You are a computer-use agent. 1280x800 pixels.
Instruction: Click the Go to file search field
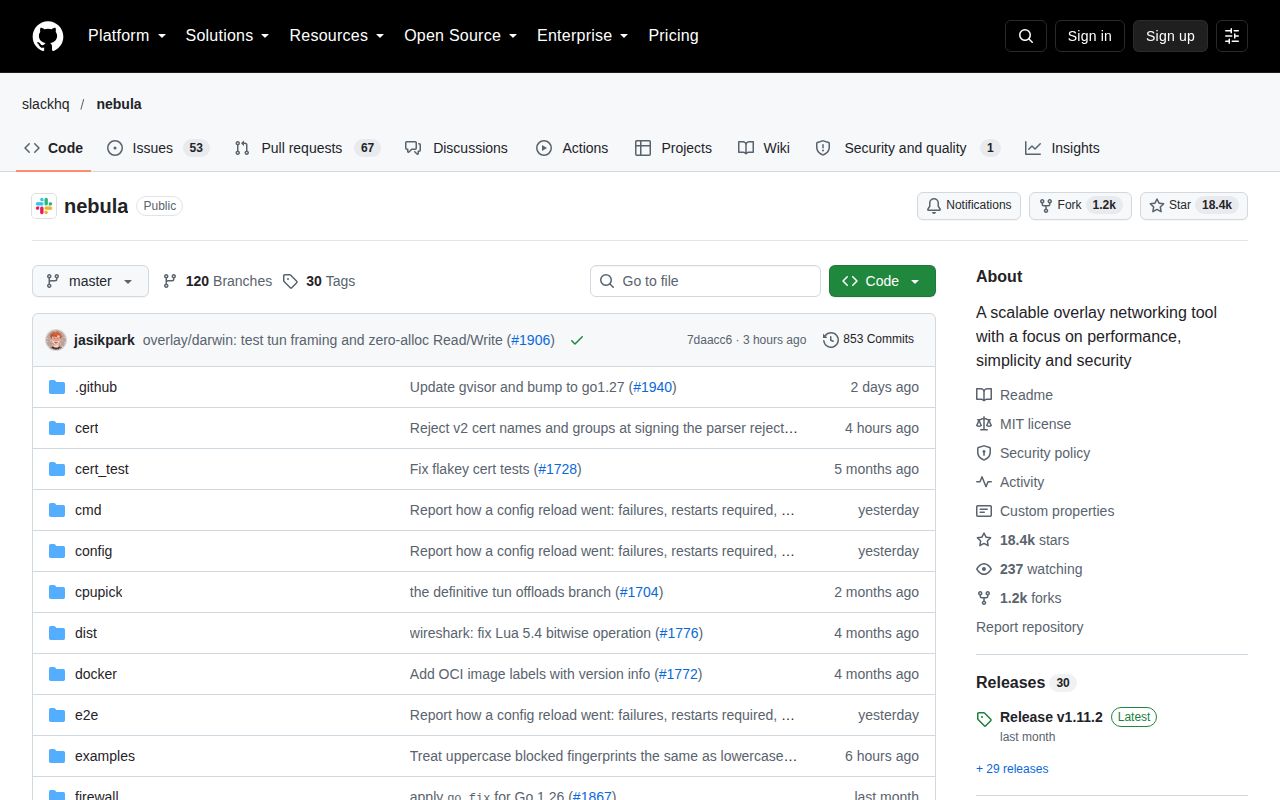coord(705,281)
